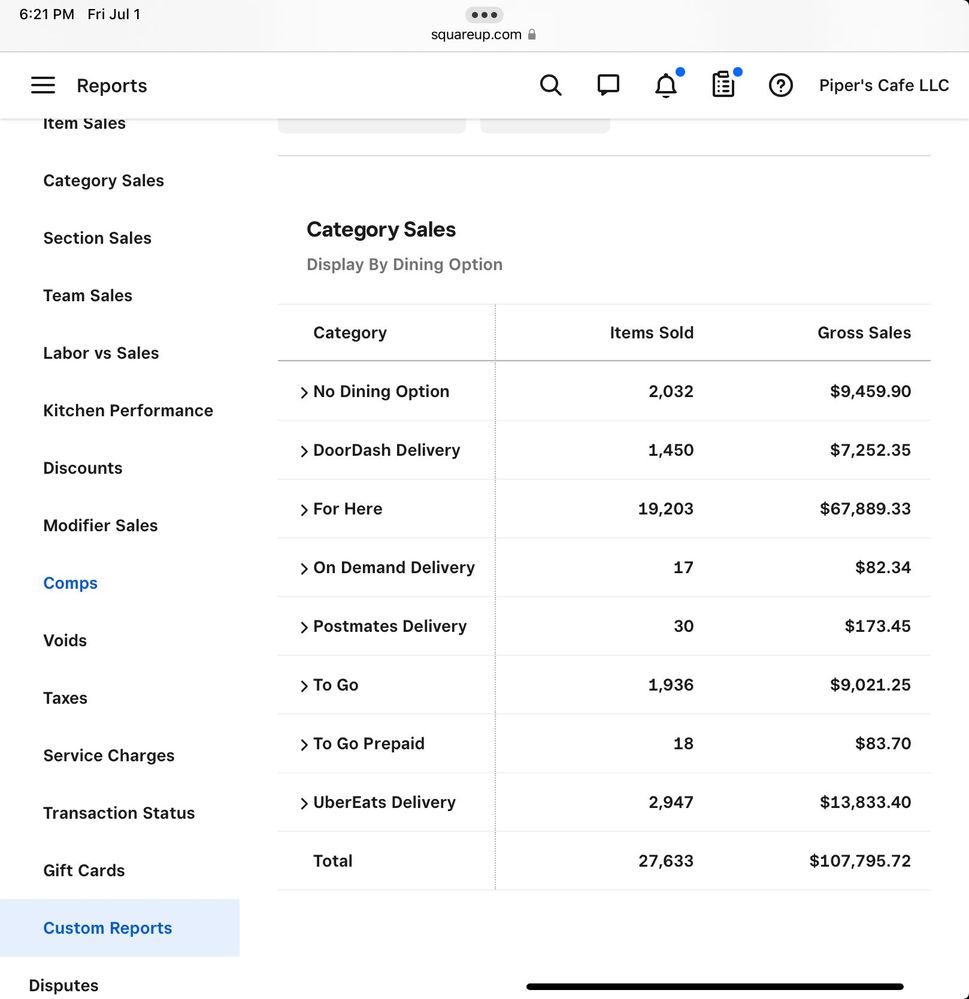
Task: Select Custom Reports in sidebar
Action: 107,928
